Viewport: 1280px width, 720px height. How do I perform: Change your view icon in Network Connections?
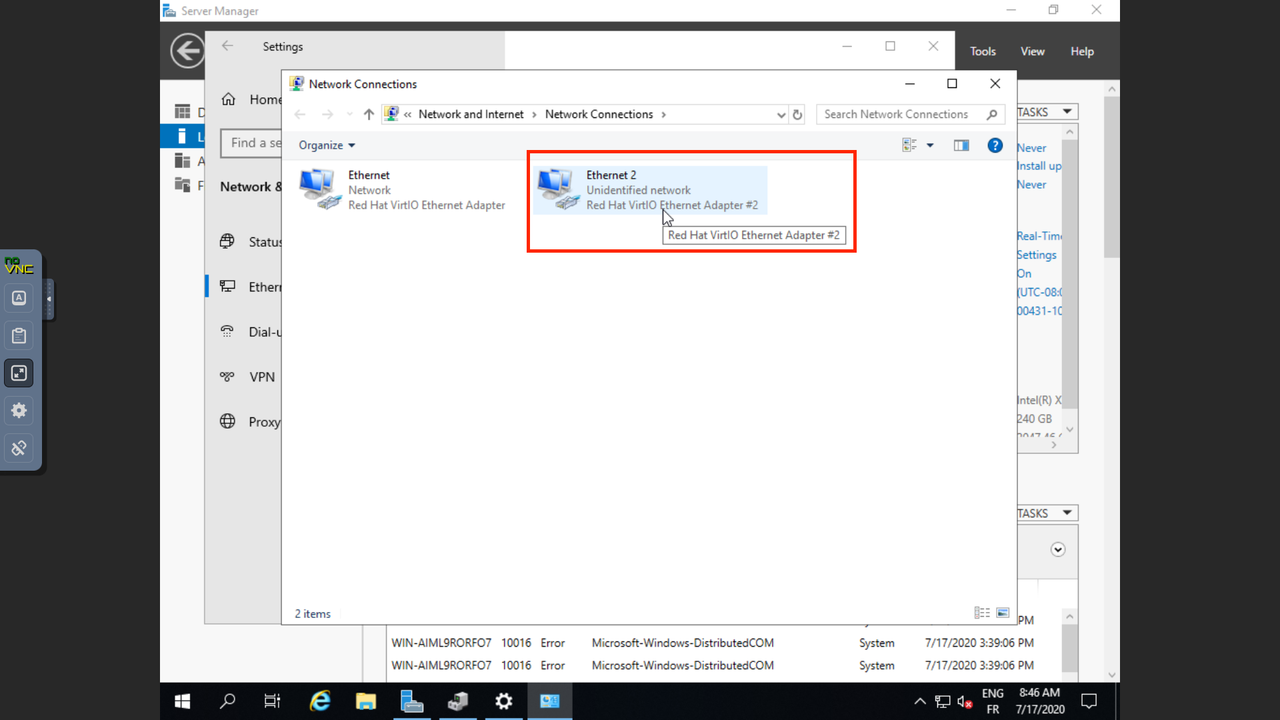[910, 145]
